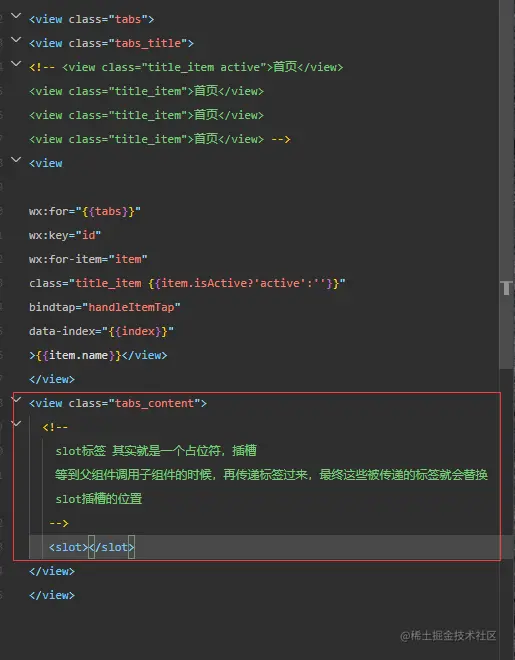Click the item.isActive class expression
Viewport: 515px width, 660px height.
pos(244,283)
